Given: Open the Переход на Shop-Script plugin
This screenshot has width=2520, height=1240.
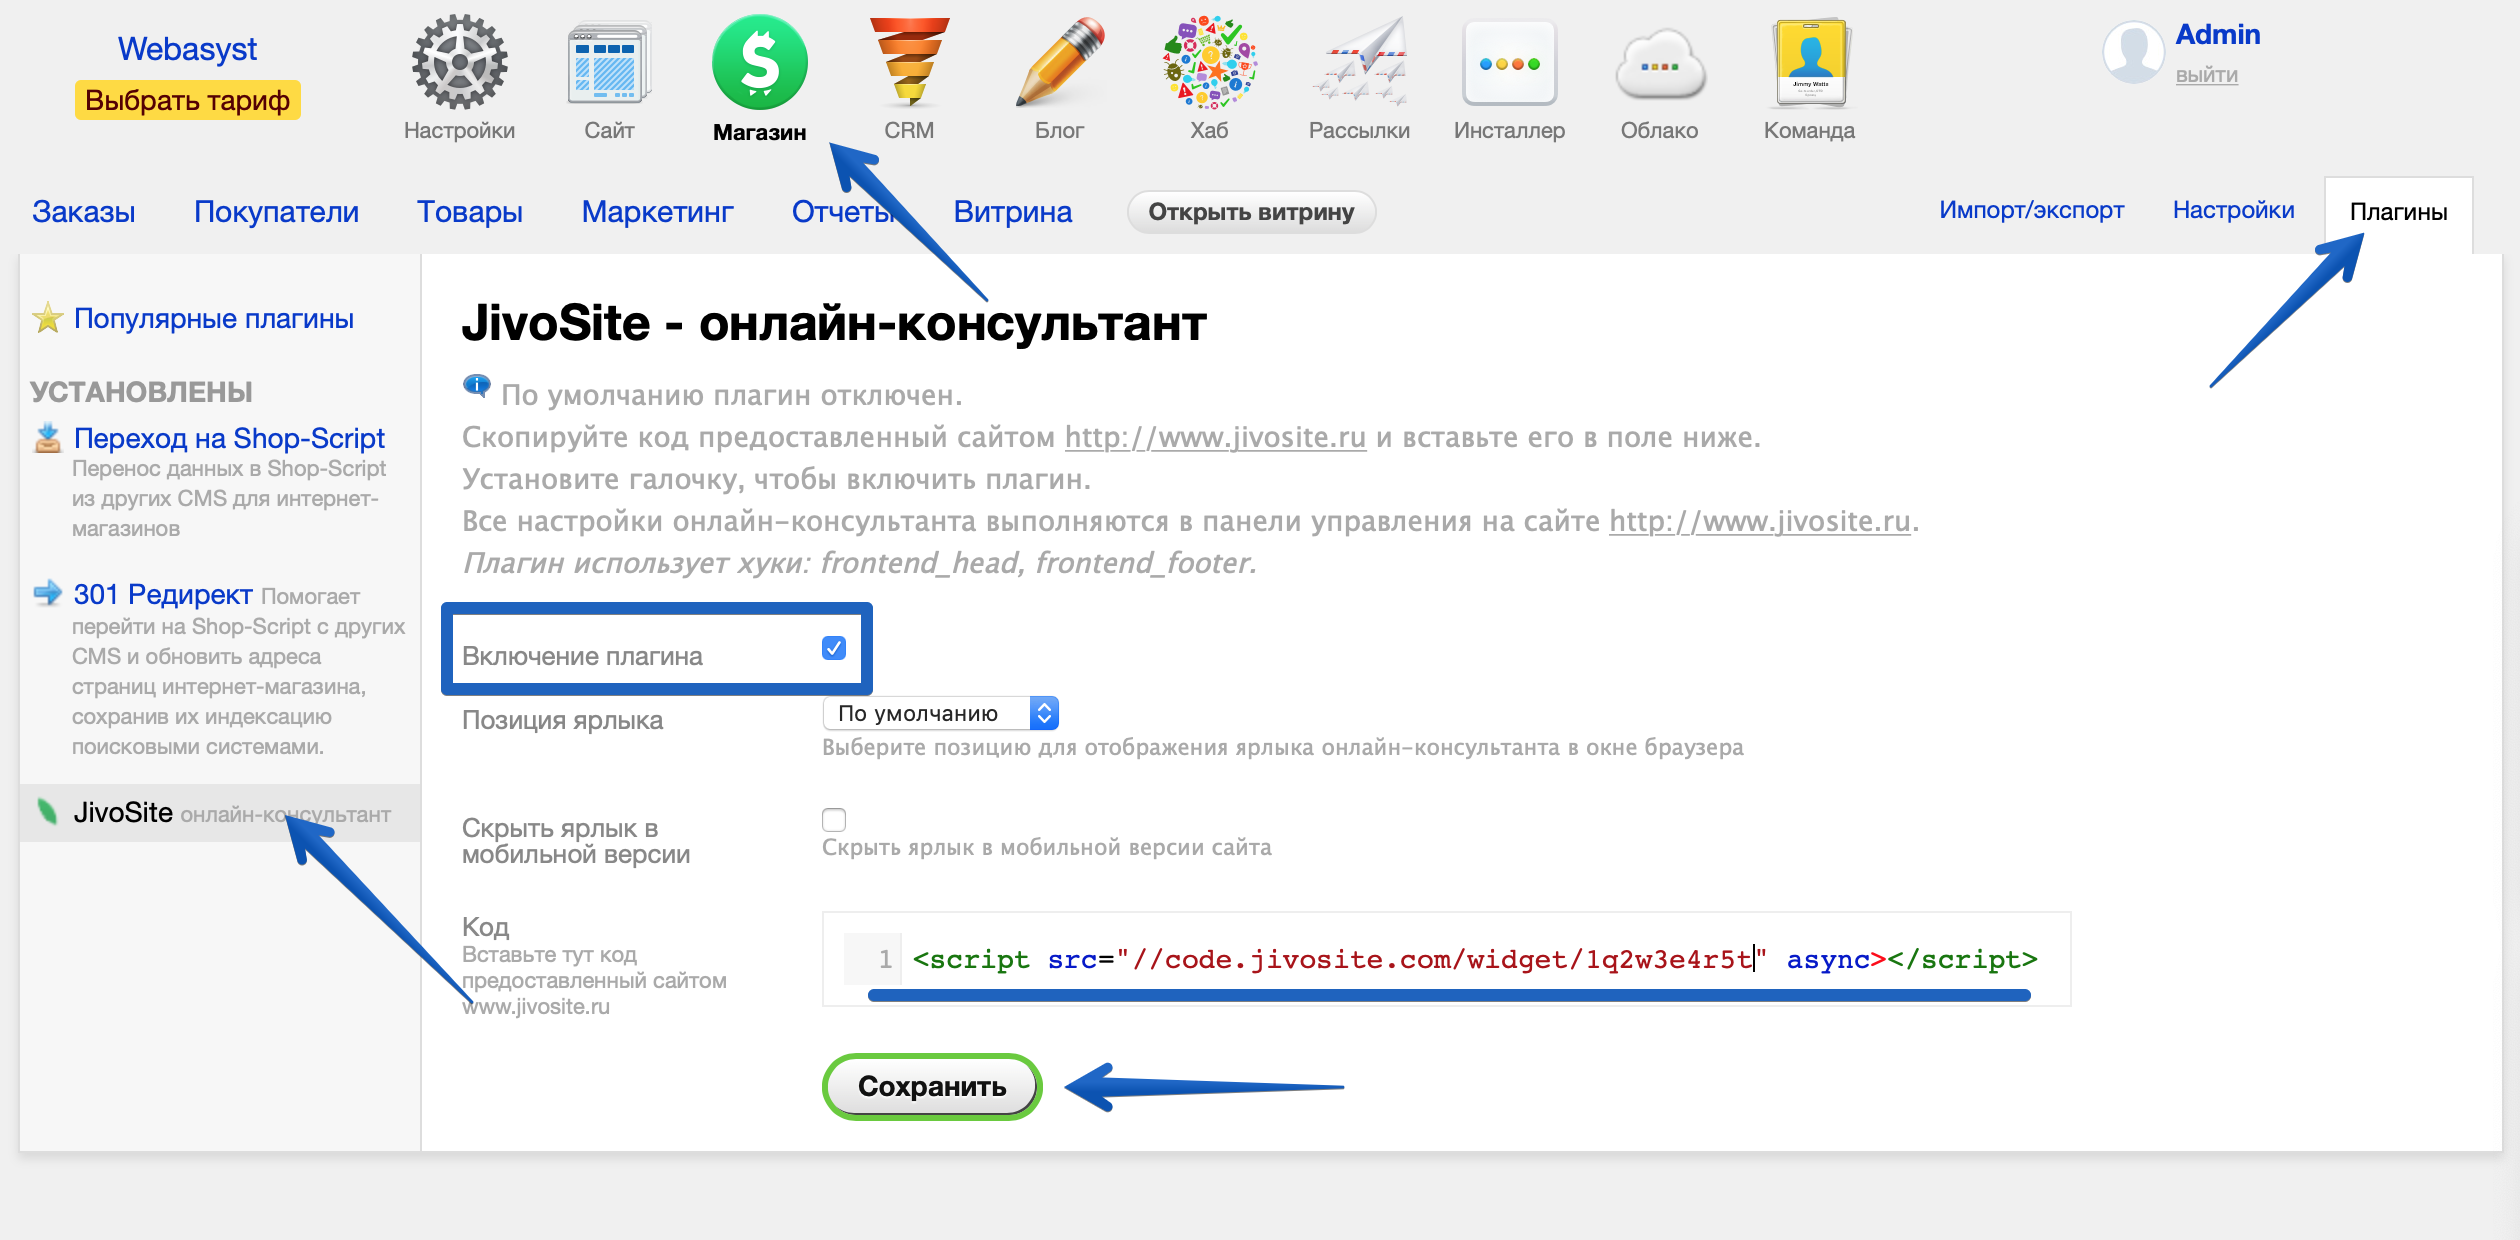Looking at the screenshot, I should (x=229, y=438).
